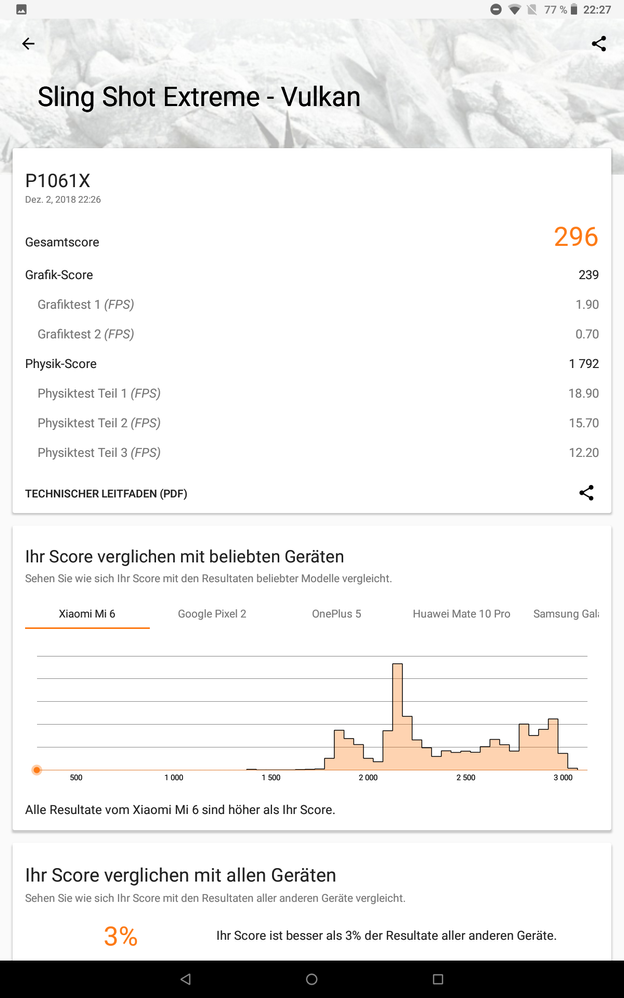Screen dimensions: 624x998
Task: Switch to the Google Pixel 2 tab
Action: tap(212, 614)
